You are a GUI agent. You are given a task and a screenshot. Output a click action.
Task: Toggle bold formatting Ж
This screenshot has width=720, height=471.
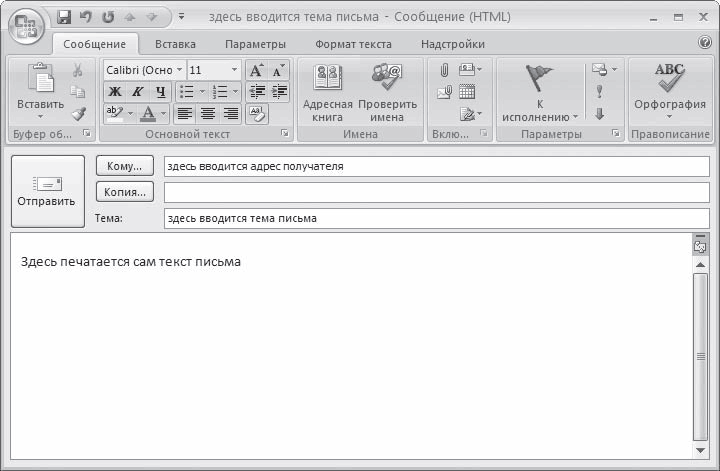pos(115,92)
